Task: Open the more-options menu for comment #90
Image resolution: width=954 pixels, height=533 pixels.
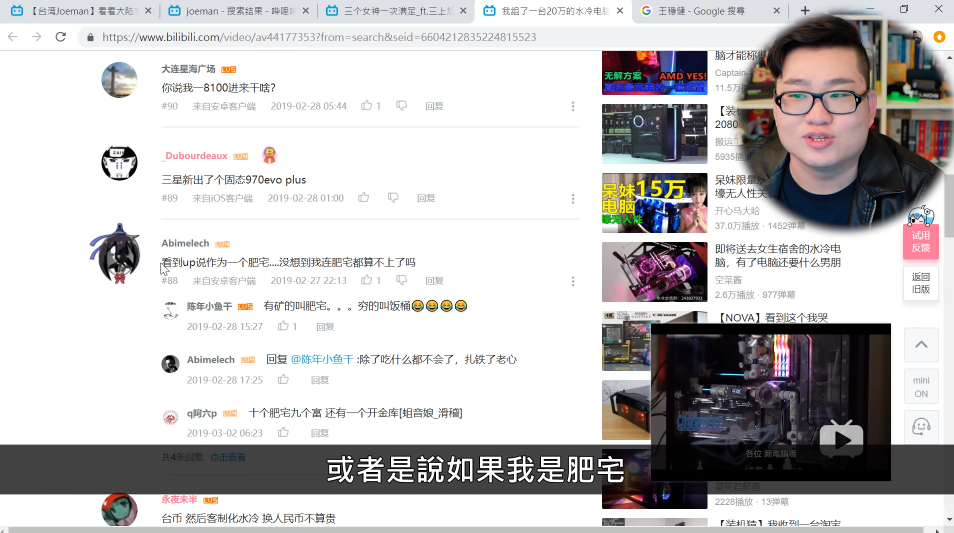Action: [573, 106]
